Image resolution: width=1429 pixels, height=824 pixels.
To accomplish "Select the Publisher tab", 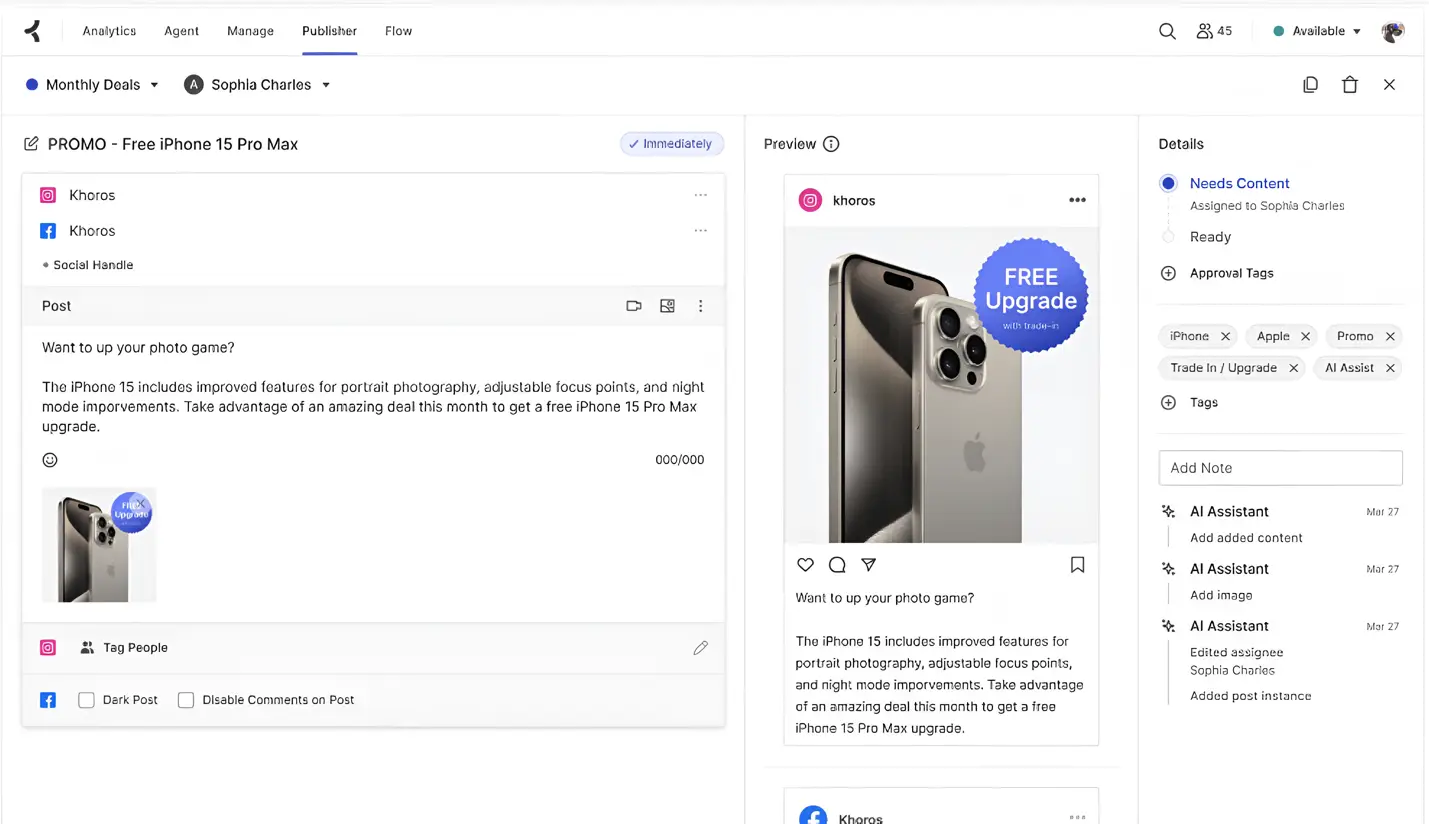I will tap(329, 31).
